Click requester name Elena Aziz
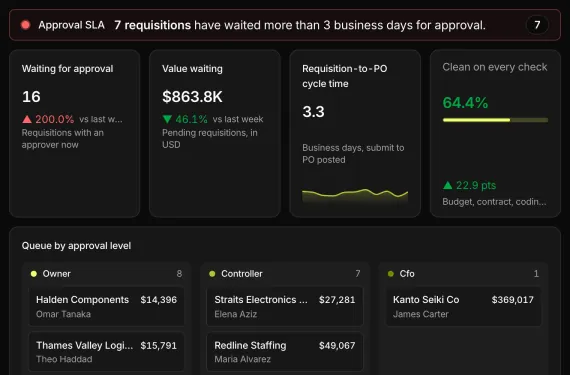Screen dimensions: 570x375 pyautogui.click(x=236, y=314)
